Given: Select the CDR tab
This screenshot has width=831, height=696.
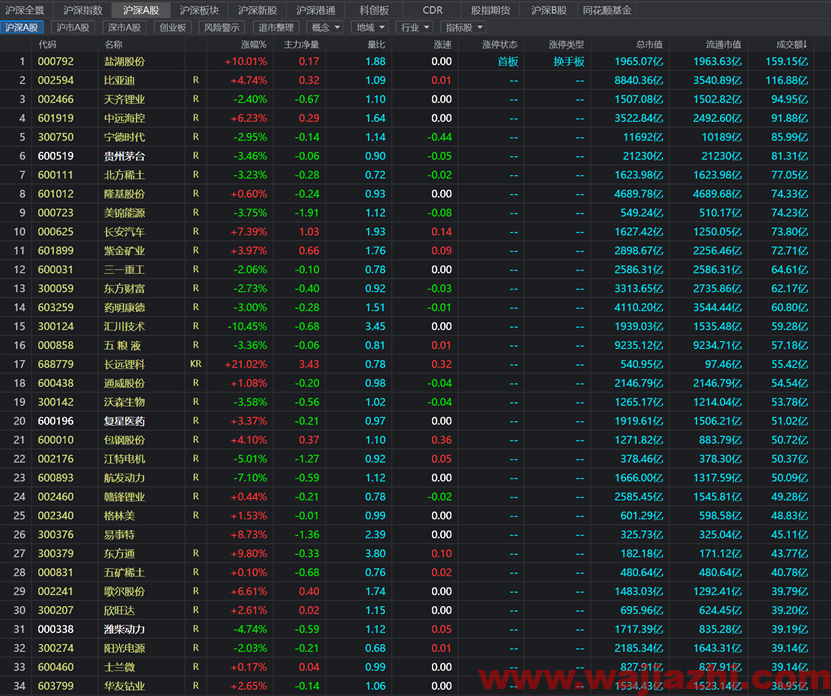Looking at the screenshot, I should click(432, 10).
